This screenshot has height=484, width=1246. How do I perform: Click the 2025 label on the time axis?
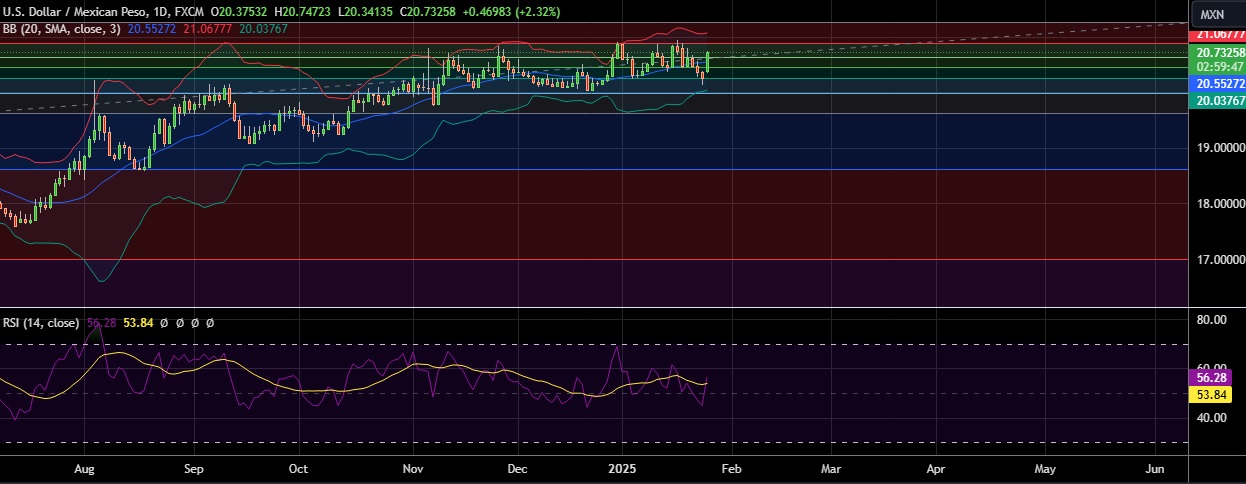tap(624, 468)
